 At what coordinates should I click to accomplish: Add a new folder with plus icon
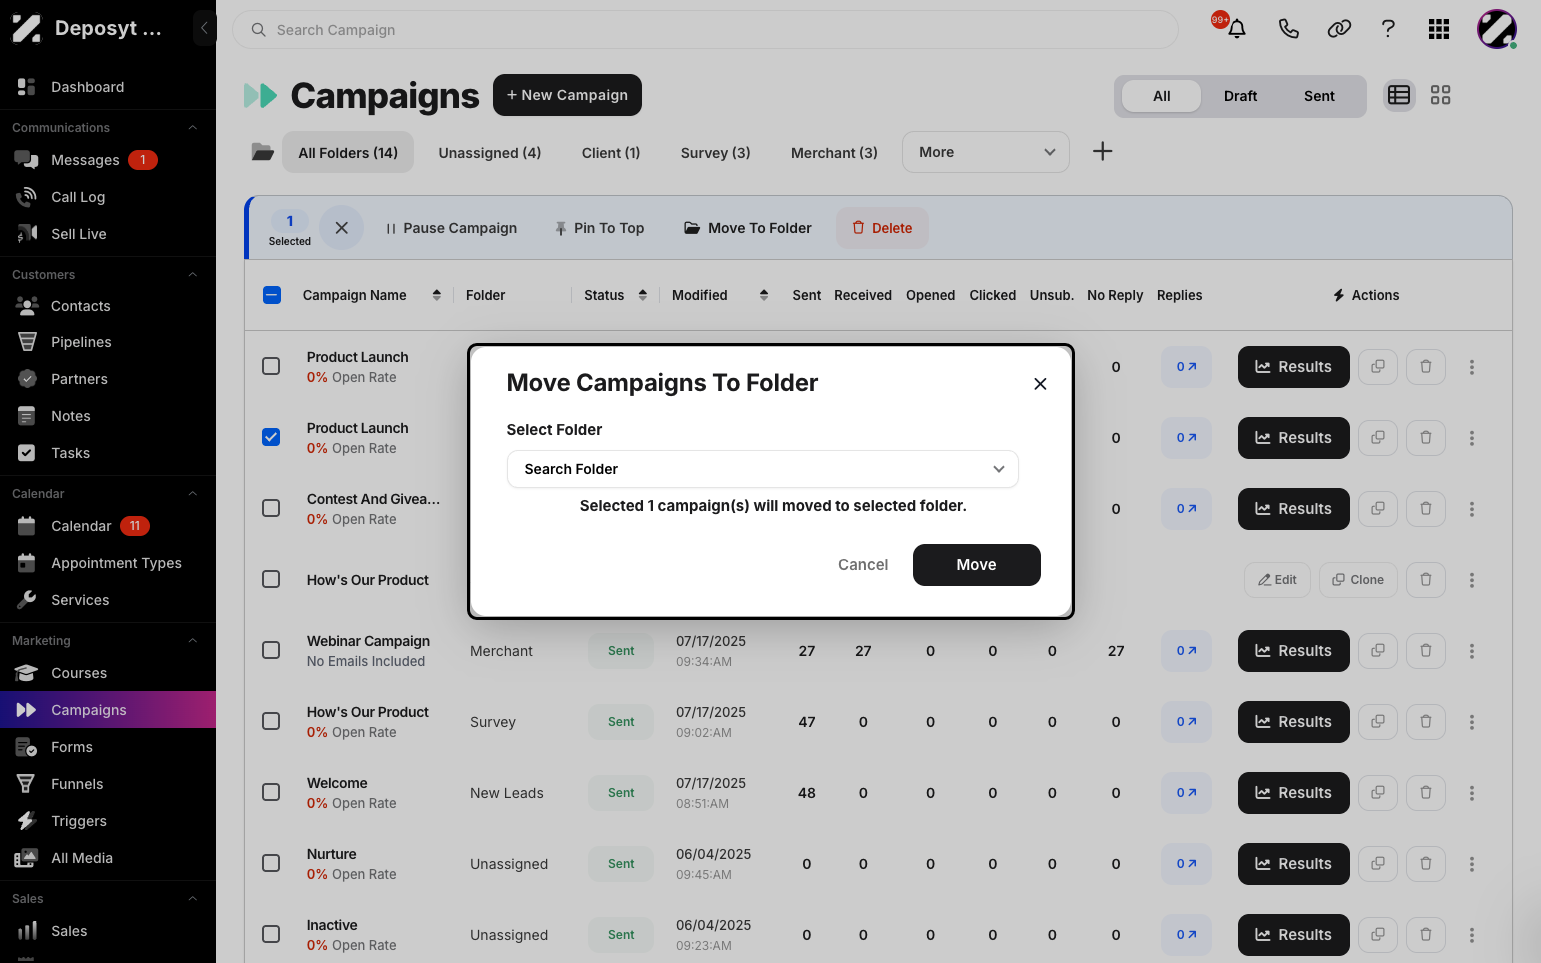pyautogui.click(x=1102, y=152)
